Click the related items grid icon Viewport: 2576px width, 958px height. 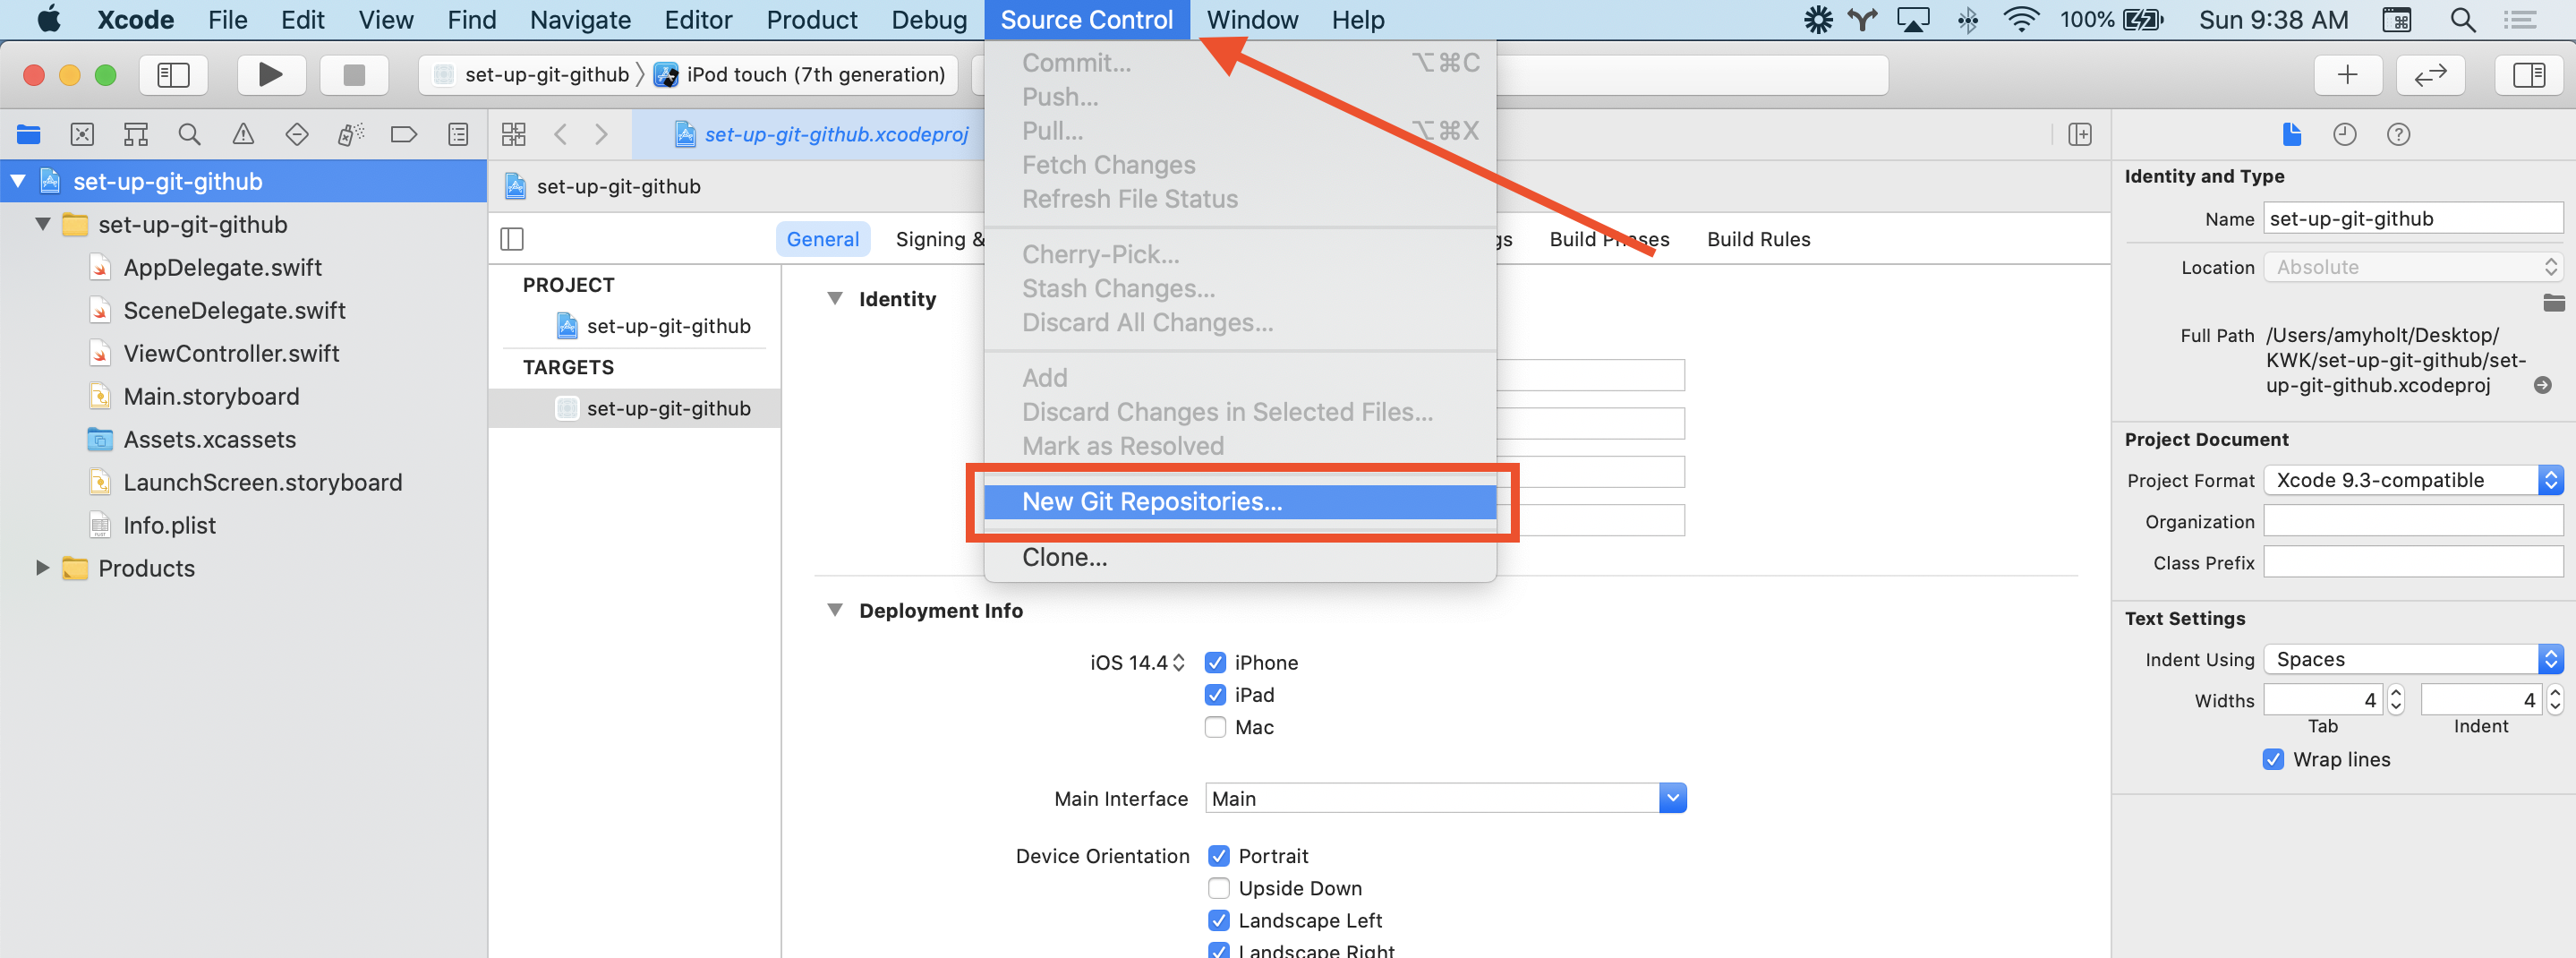pos(514,134)
